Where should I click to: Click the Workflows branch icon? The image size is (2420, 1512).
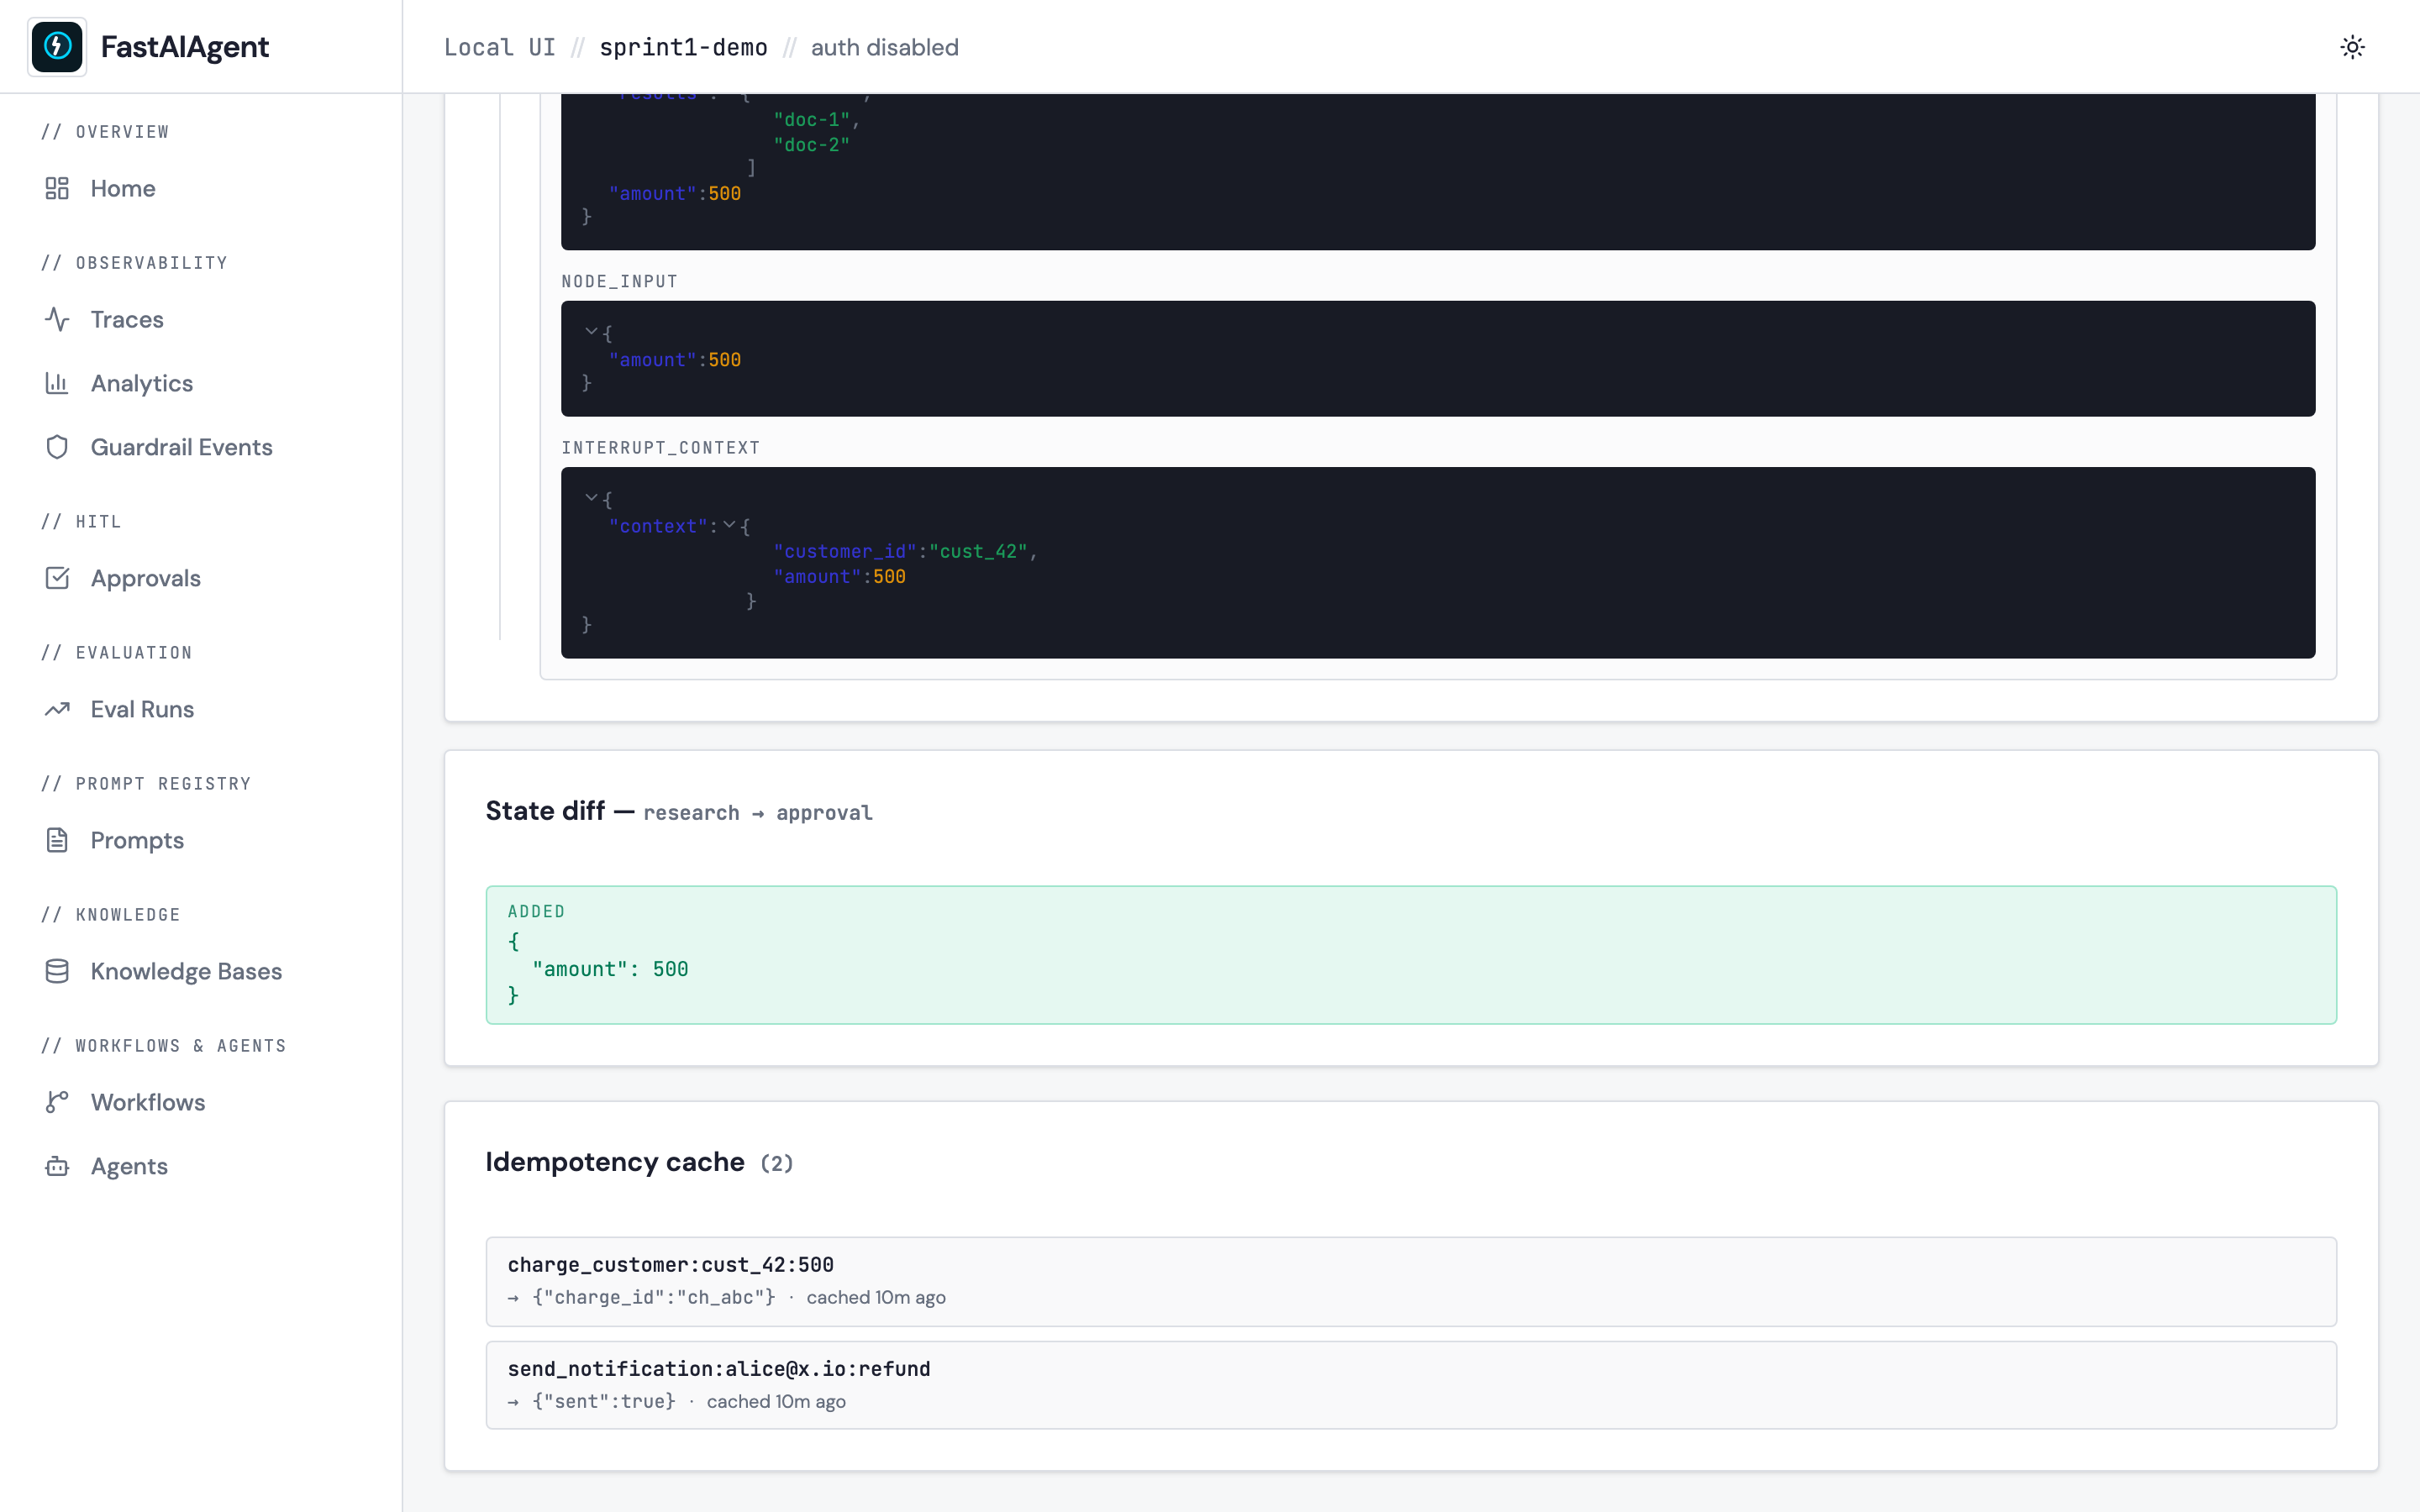[x=57, y=1102]
